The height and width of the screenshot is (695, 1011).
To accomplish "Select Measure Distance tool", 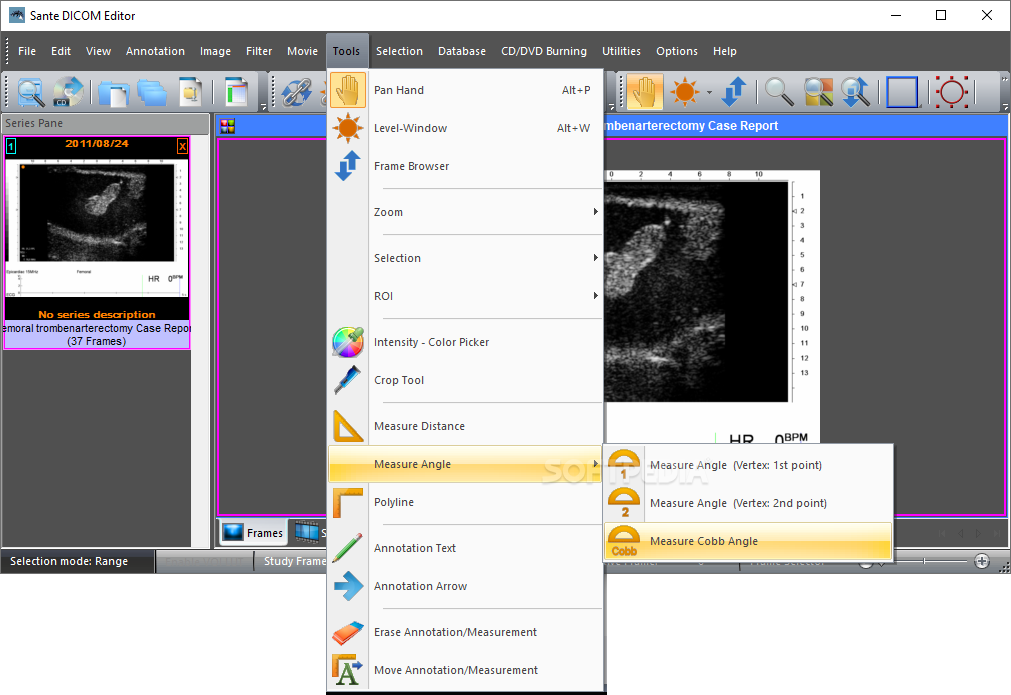I will [x=466, y=426].
